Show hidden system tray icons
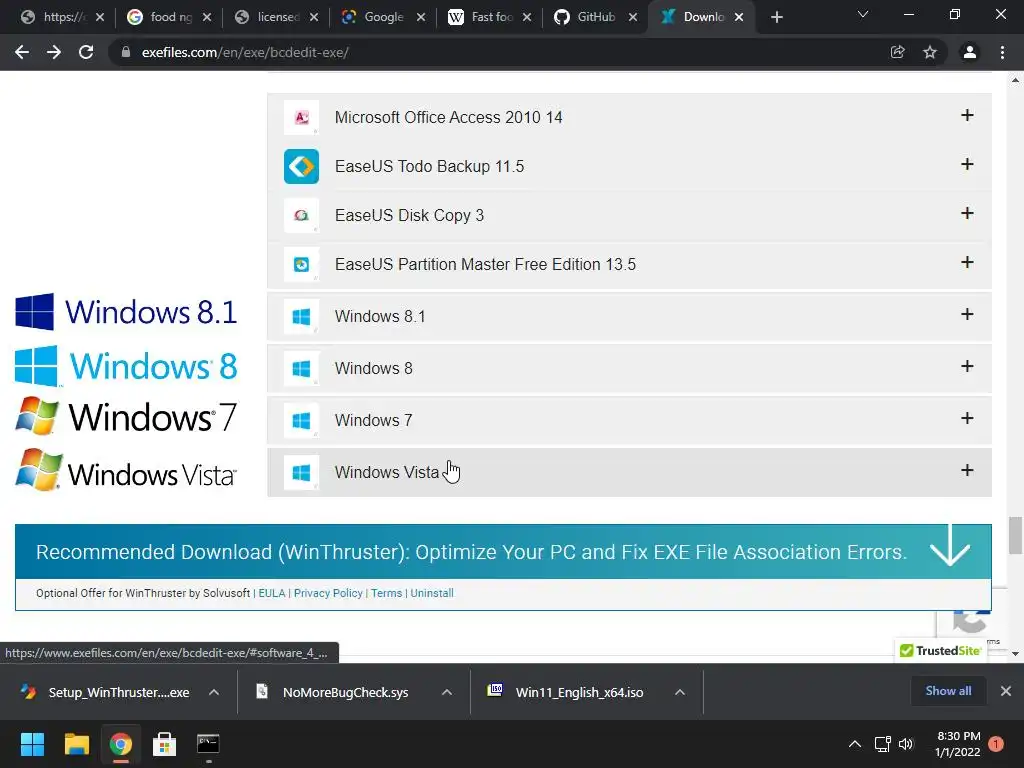This screenshot has height=768, width=1024. point(854,744)
